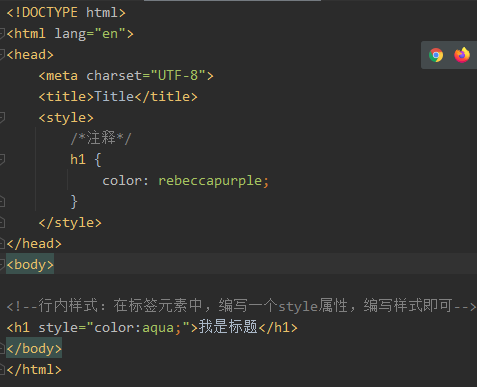This screenshot has height=387, width=477.
Task: Click the 我是标题 heading text
Action: point(228,327)
